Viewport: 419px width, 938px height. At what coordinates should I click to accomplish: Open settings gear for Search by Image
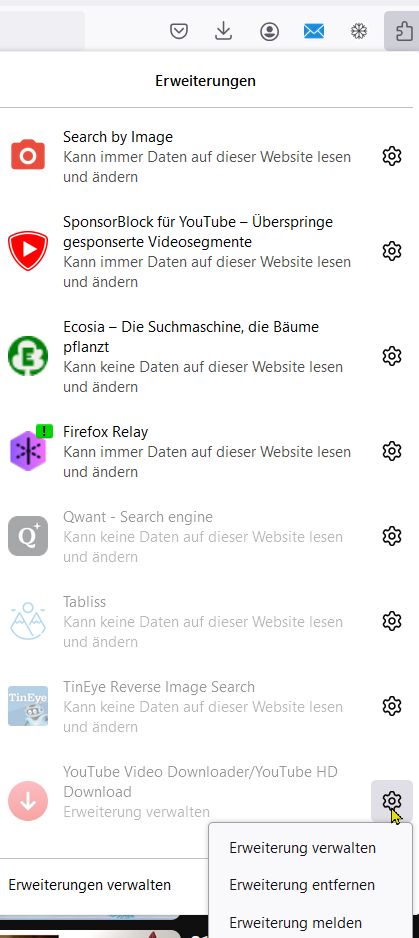click(391, 156)
